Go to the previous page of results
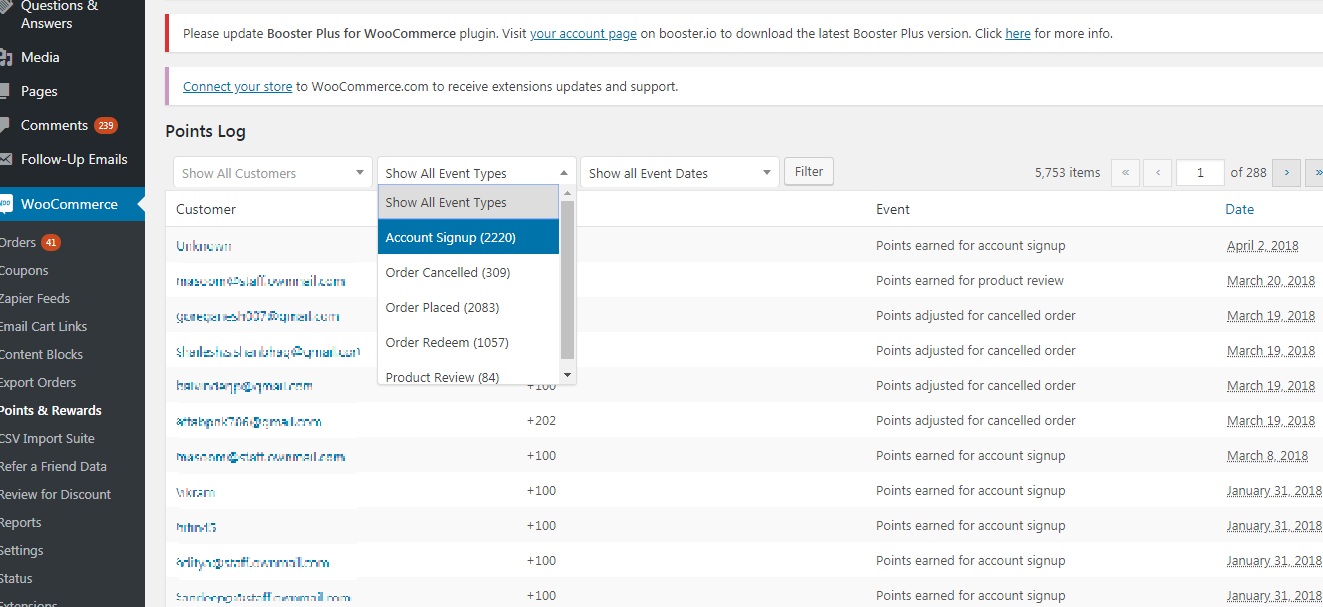Image resolution: width=1323 pixels, height=607 pixels. [1157, 172]
